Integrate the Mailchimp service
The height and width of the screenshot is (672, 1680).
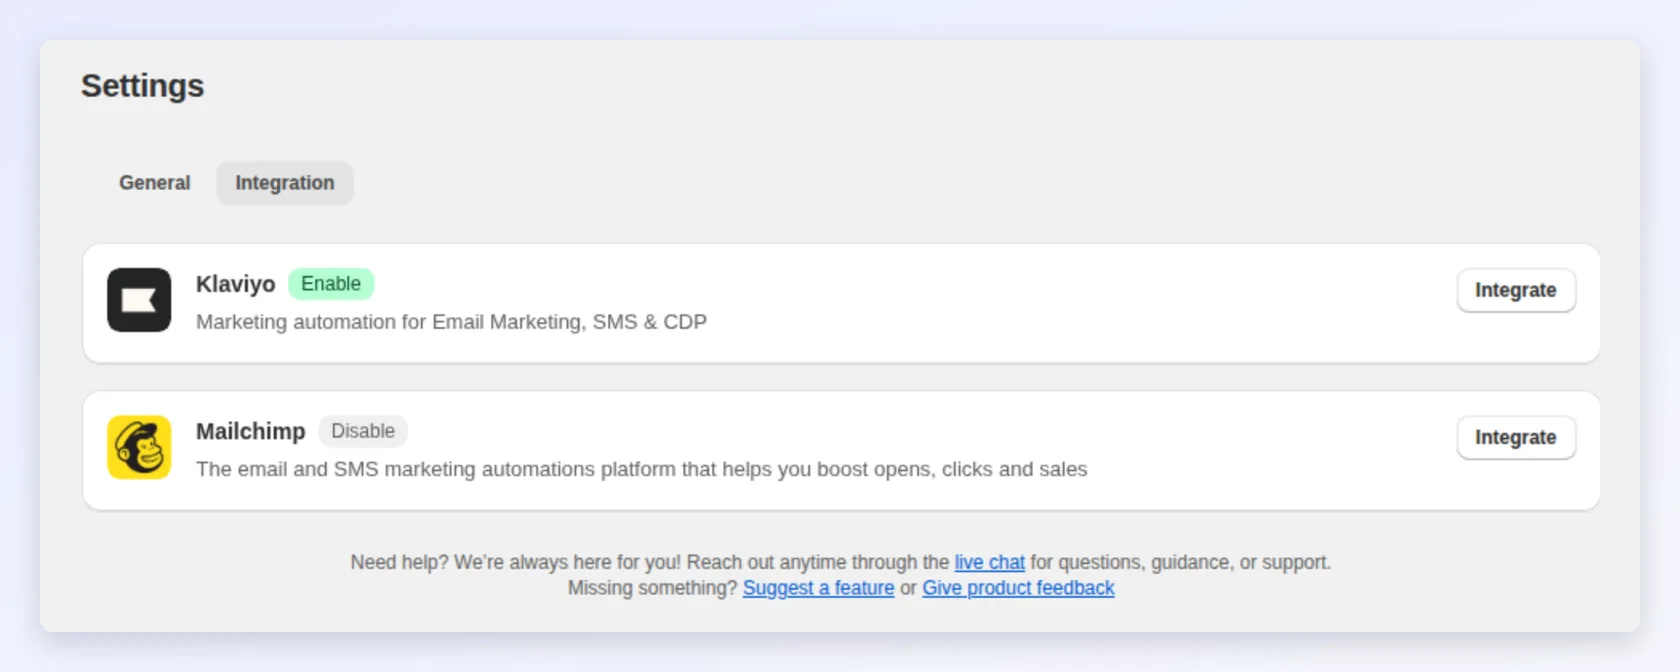click(x=1516, y=437)
